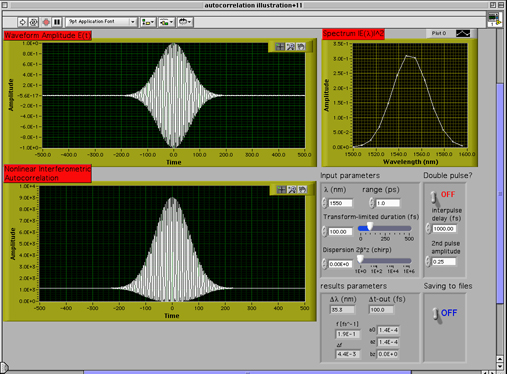Screen dimensions: 507x374
Task: Click the Waveform graph x-axis label Time
Action: pos(174,162)
